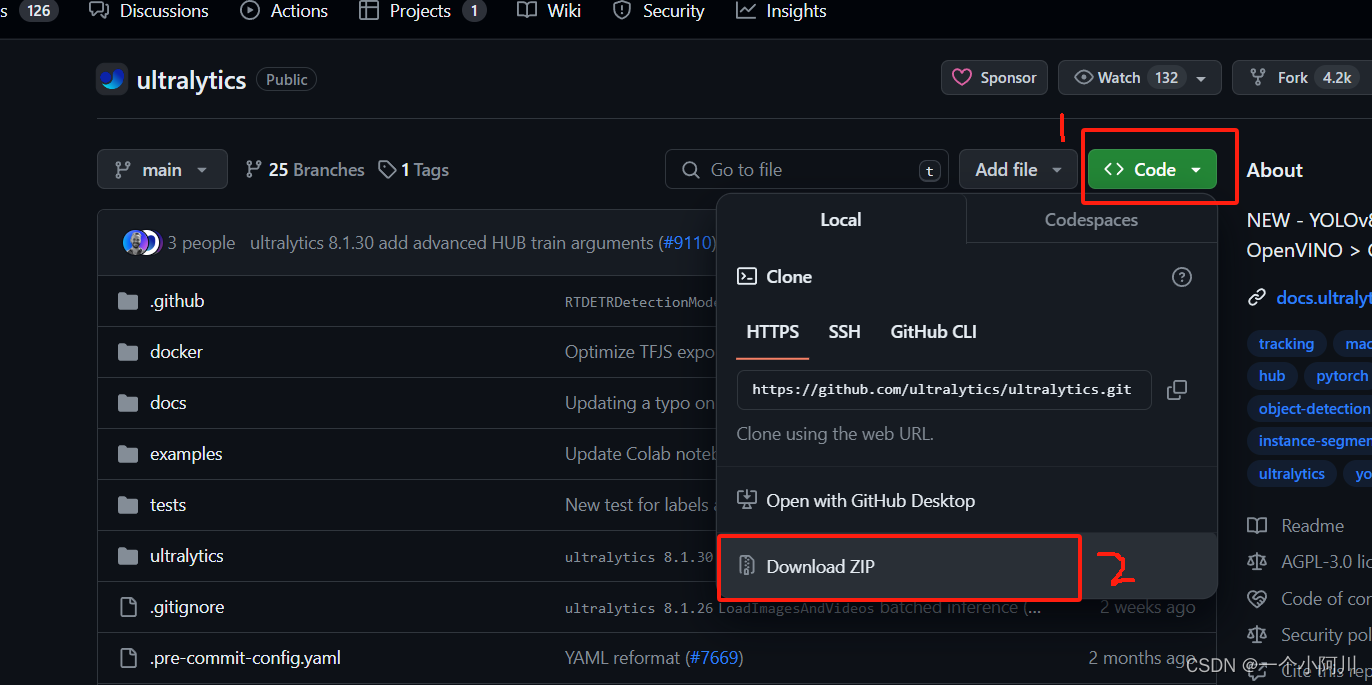Open the Add file dropdown
This screenshot has width=1372, height=685.
[x=1018, y=169]
